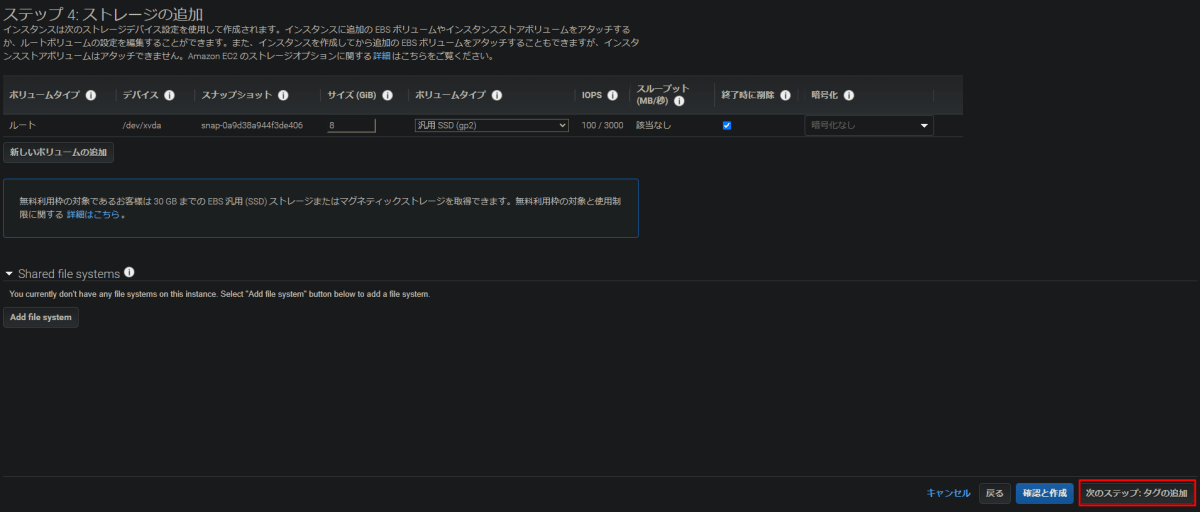Click info icon next to first ボリュームタイプ header

[x=91, y=95]
